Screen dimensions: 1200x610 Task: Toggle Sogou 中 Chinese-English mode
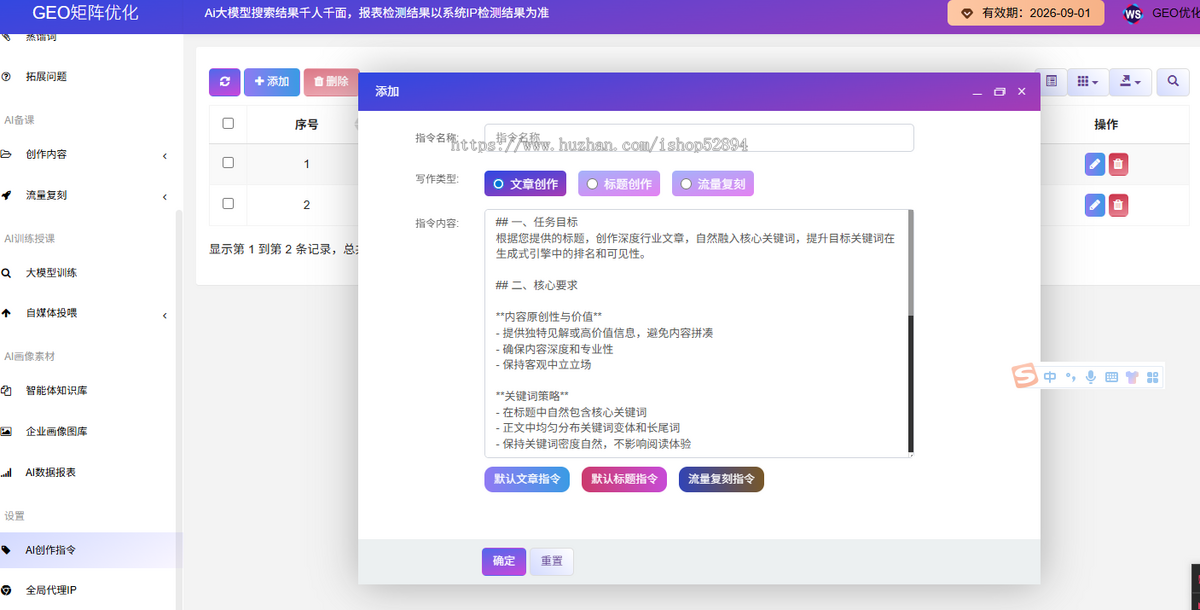click(x=1049, y=377)
